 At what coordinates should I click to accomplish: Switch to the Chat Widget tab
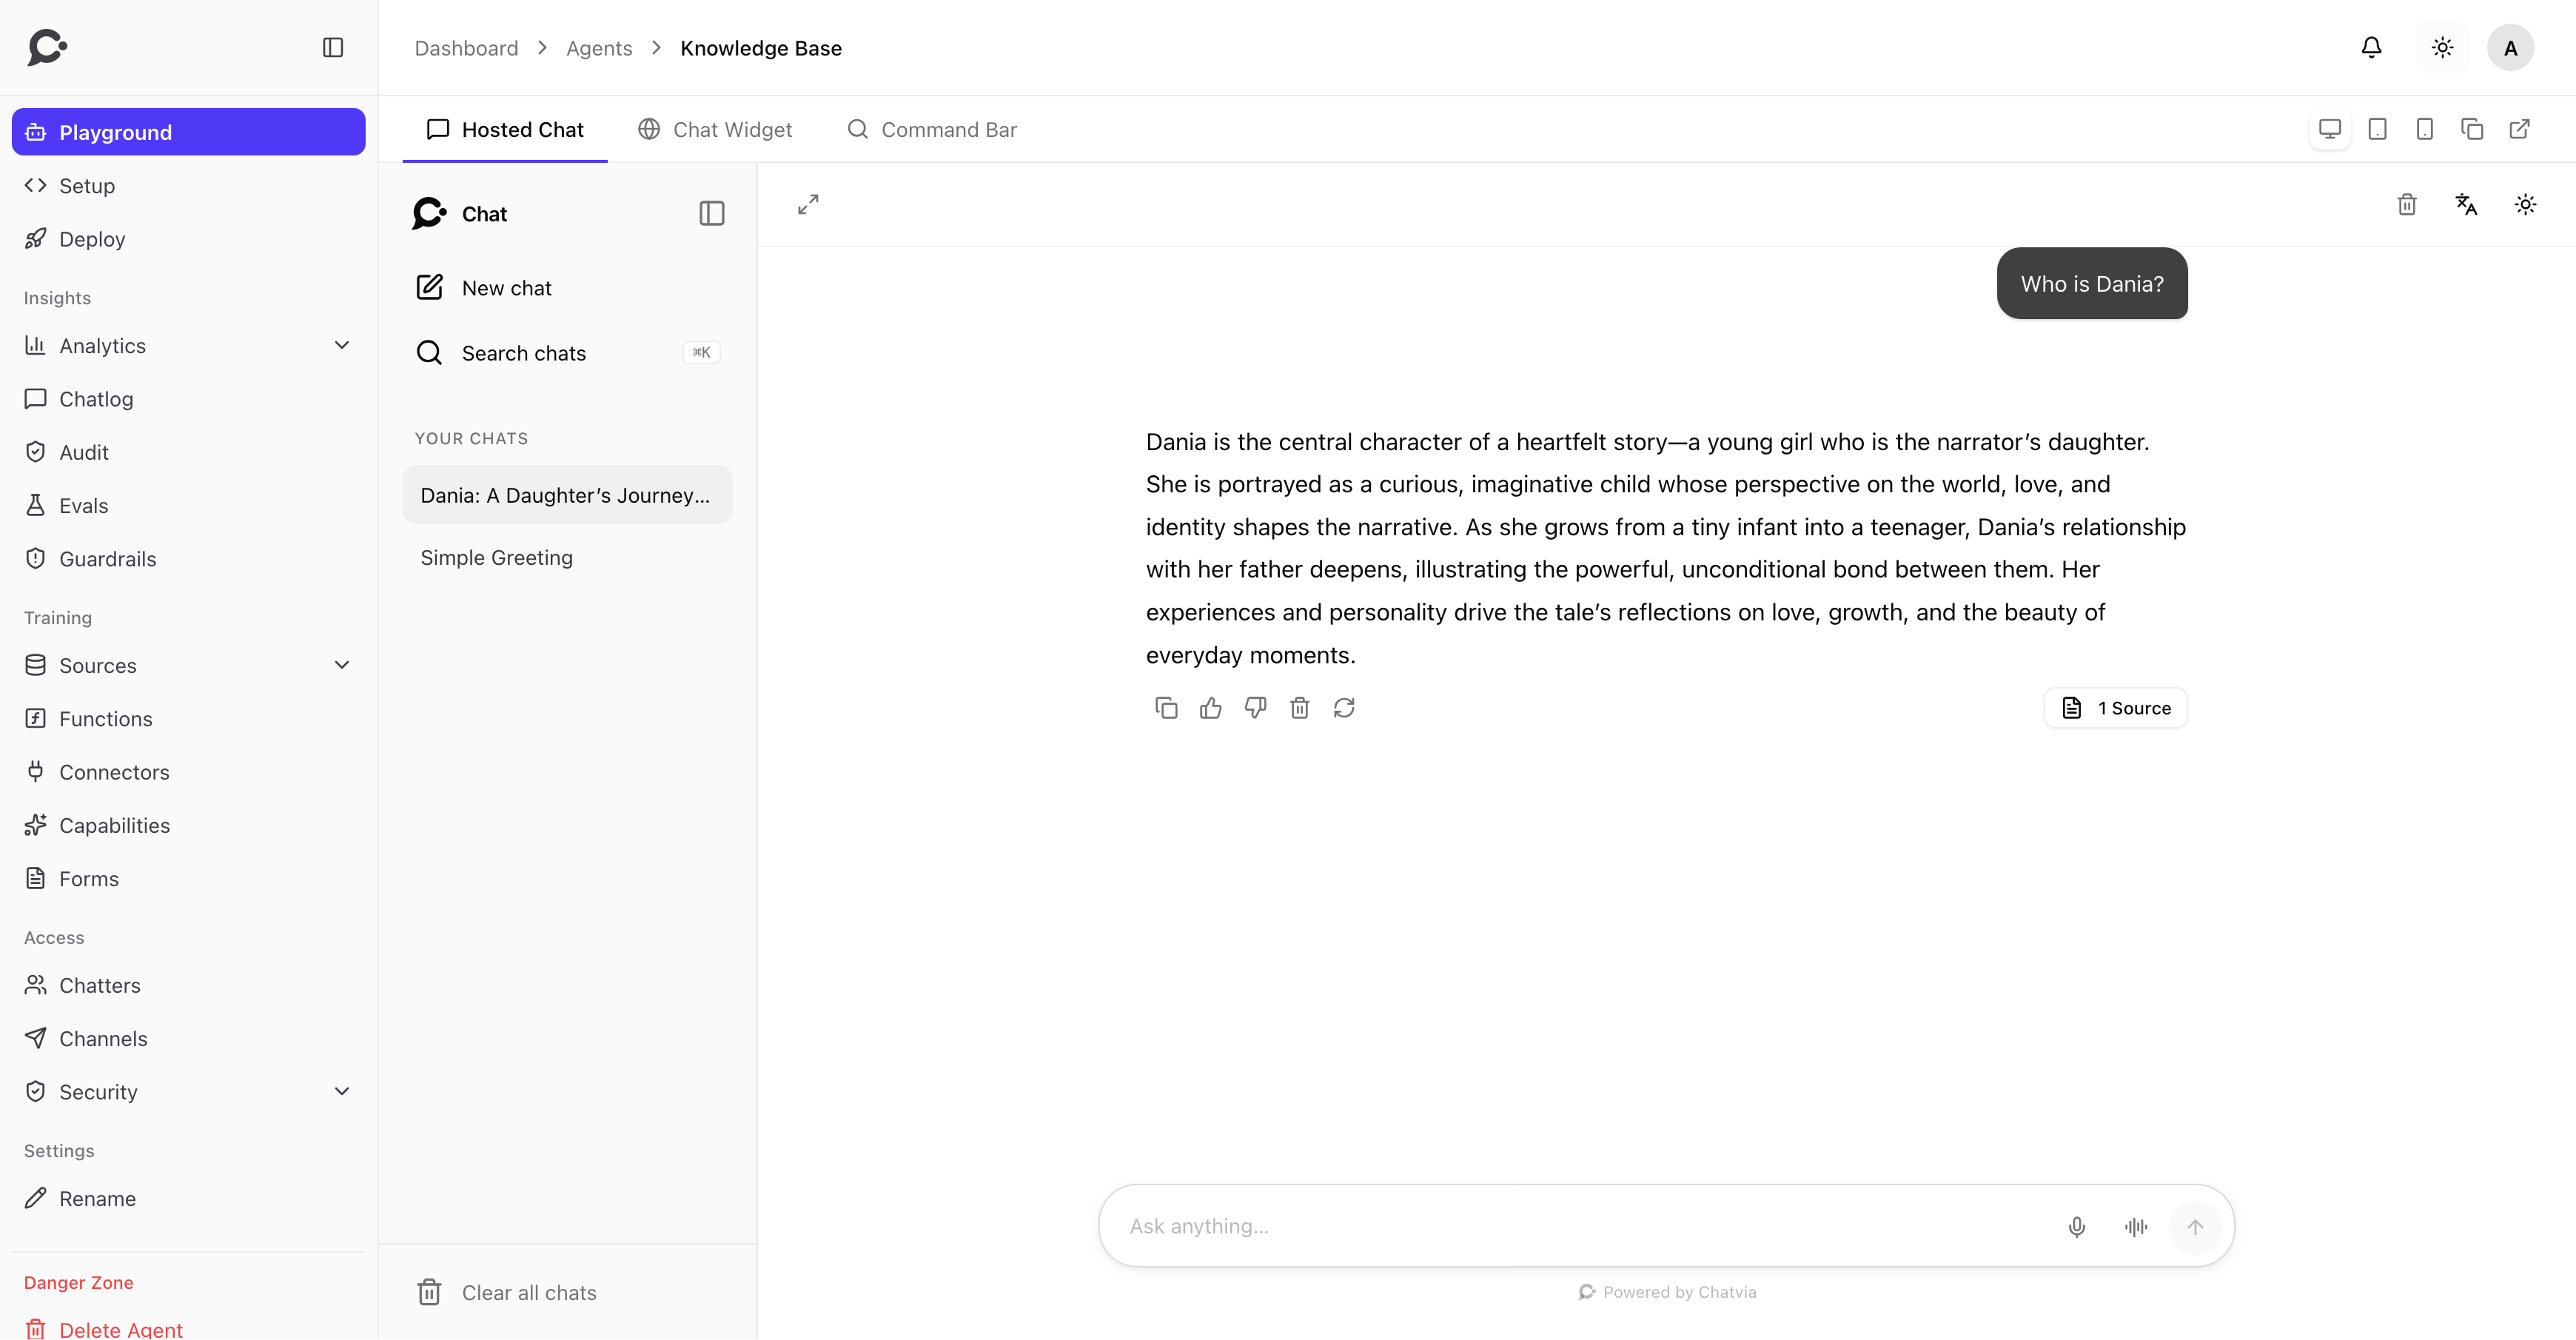(715, 129)
